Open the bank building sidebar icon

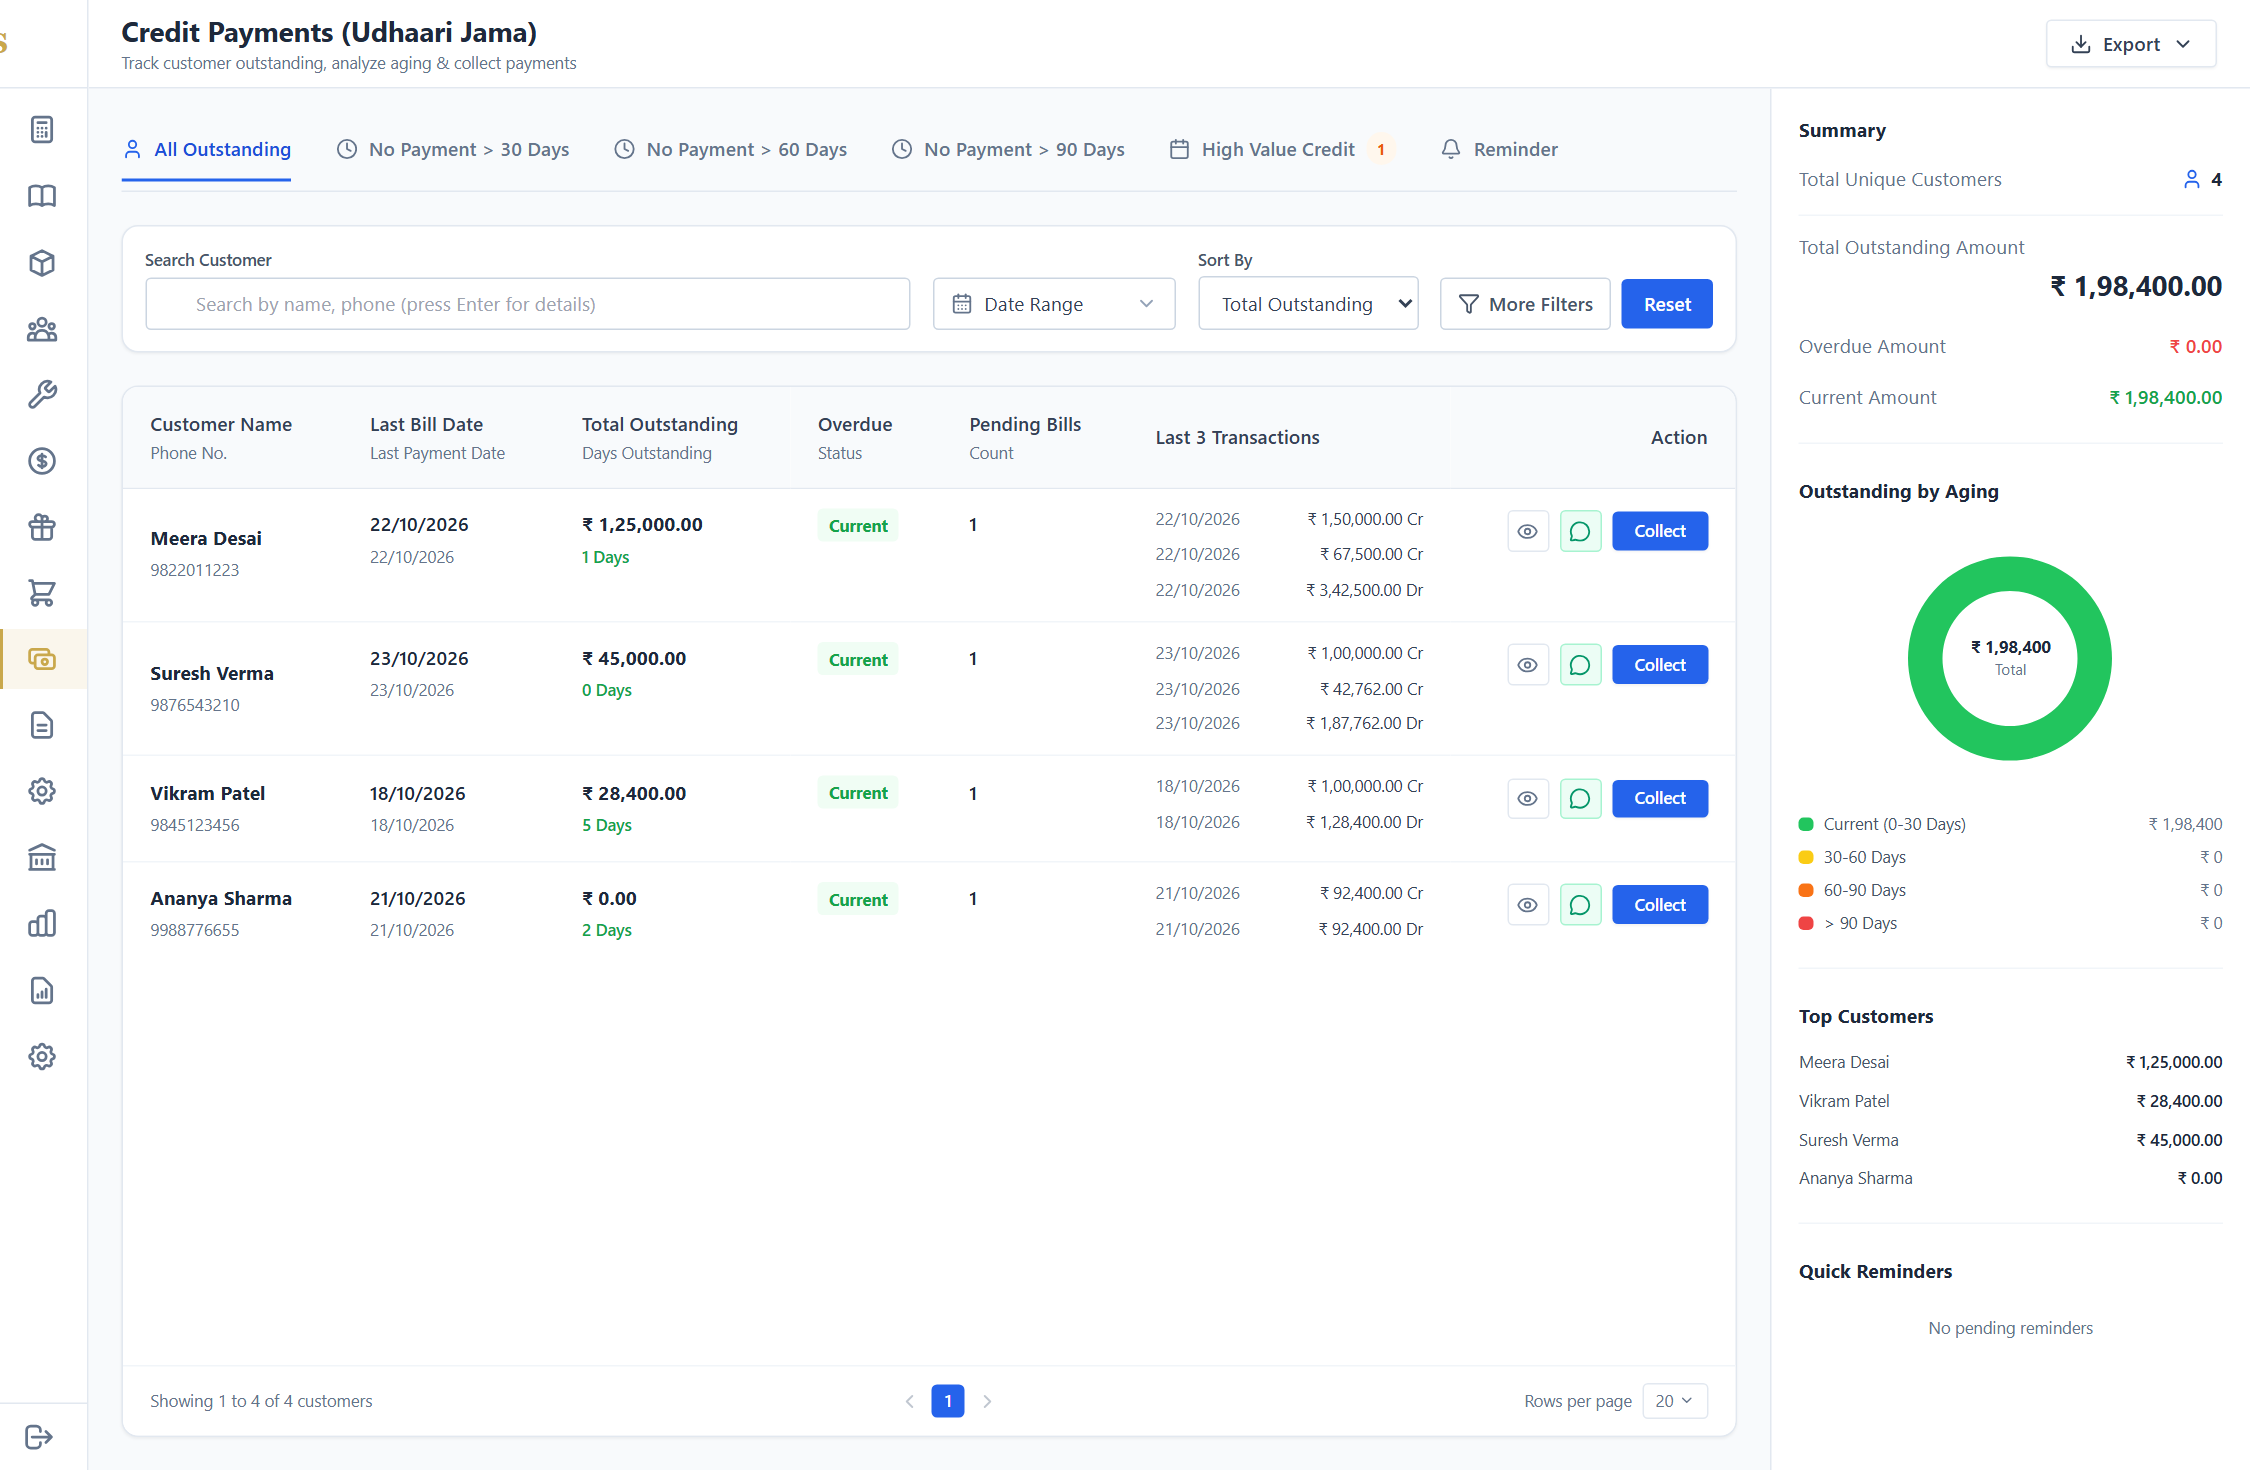coord(42,857)
